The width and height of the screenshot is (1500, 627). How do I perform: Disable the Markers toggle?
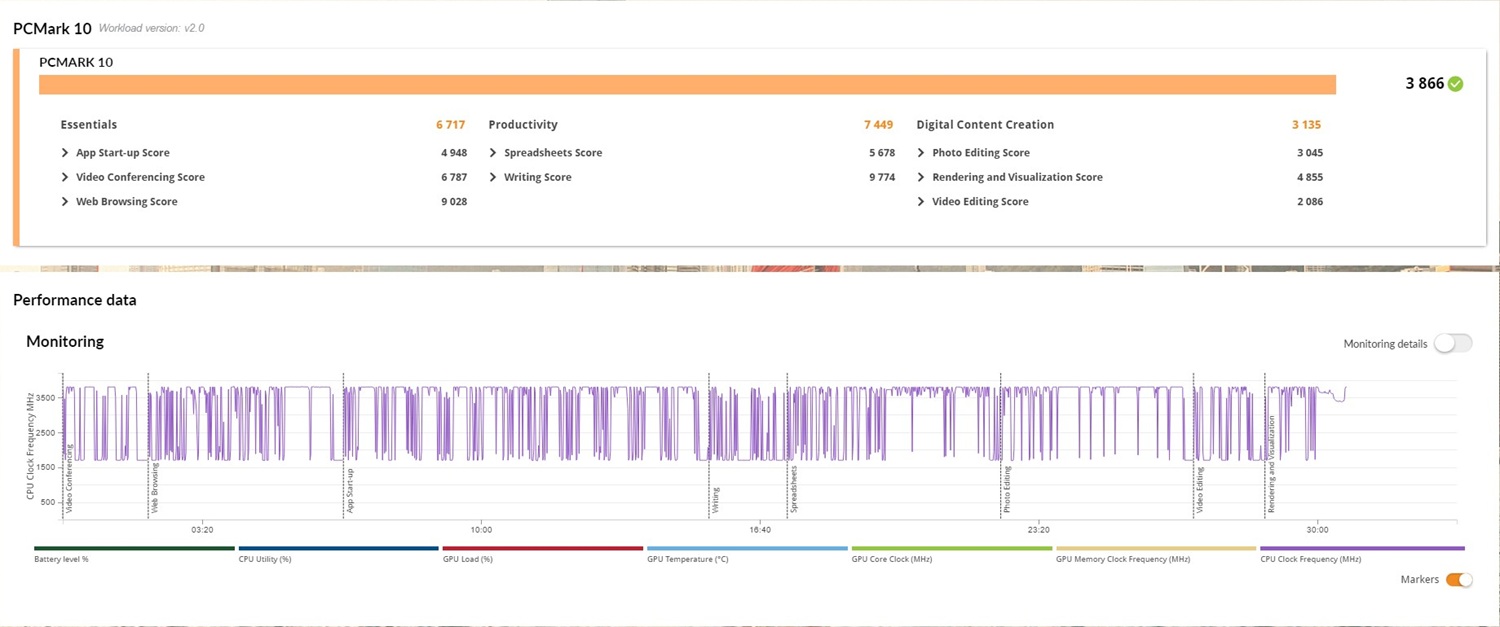[1459, 580]
